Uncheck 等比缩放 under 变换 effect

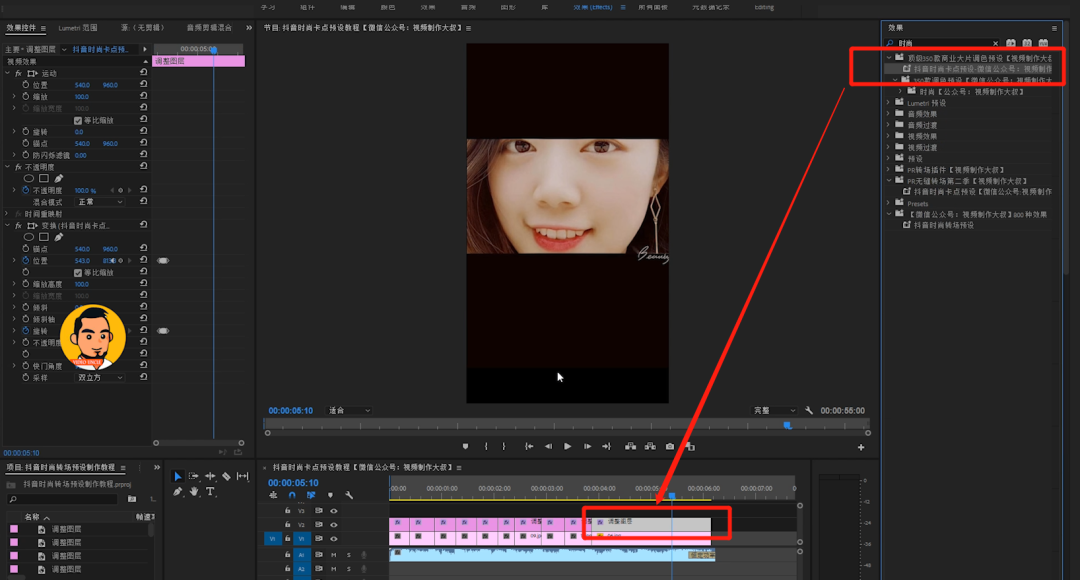point(78,273)
